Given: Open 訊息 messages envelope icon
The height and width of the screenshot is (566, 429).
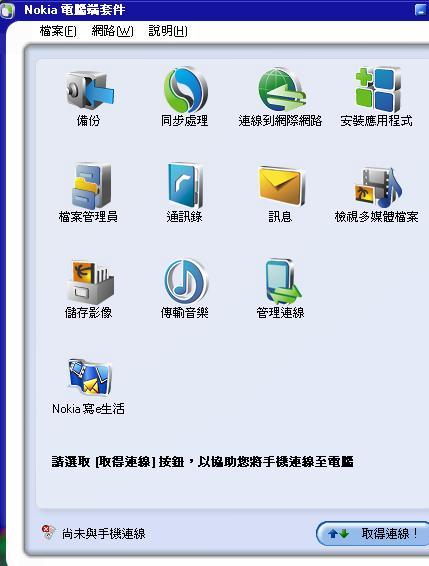Looking at the screenshot, I should tap(281, 186).
